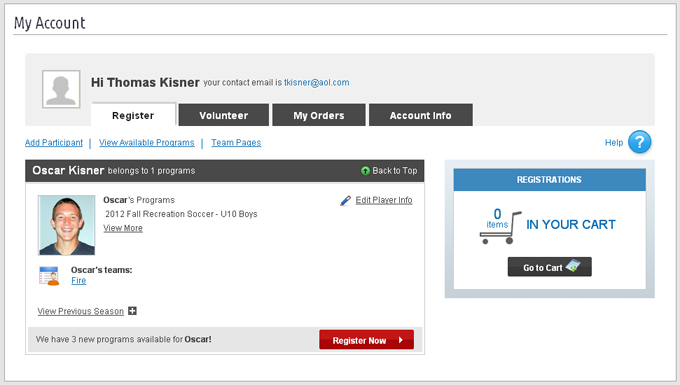Click the 0 items count in the cart
This screenshot has height=385, width=680.
tap(497, 218)
